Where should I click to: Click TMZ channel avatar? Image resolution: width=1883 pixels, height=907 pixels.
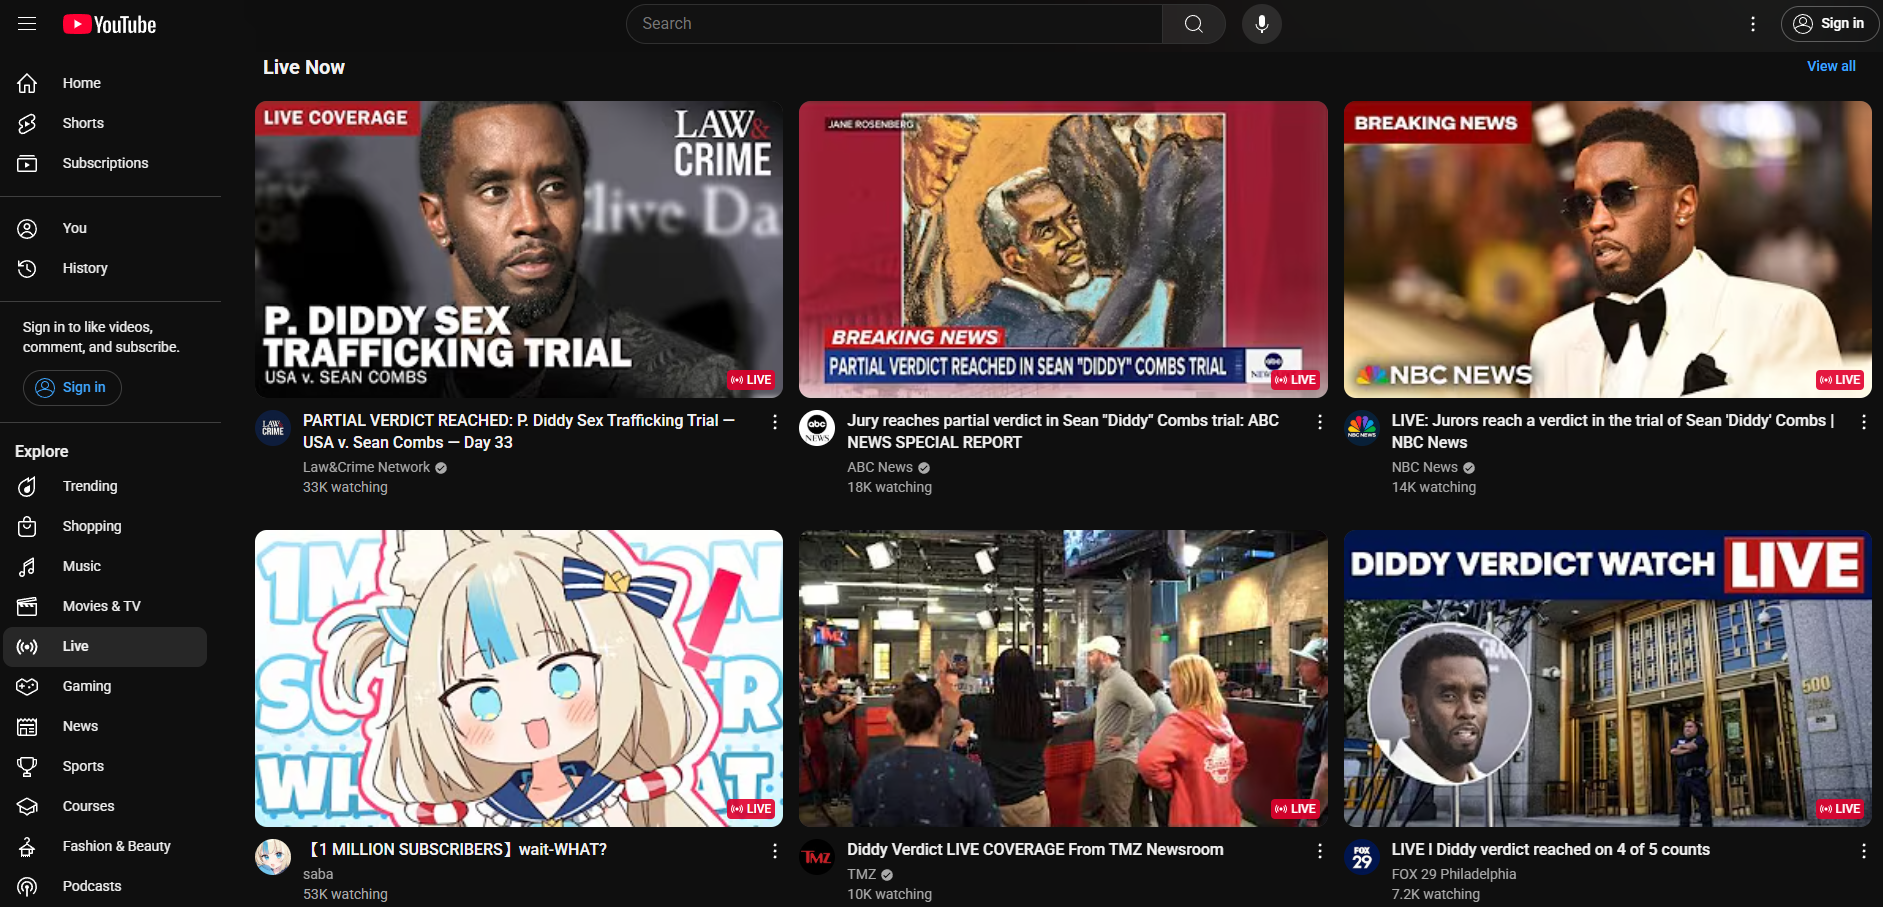tap(817, 857)
